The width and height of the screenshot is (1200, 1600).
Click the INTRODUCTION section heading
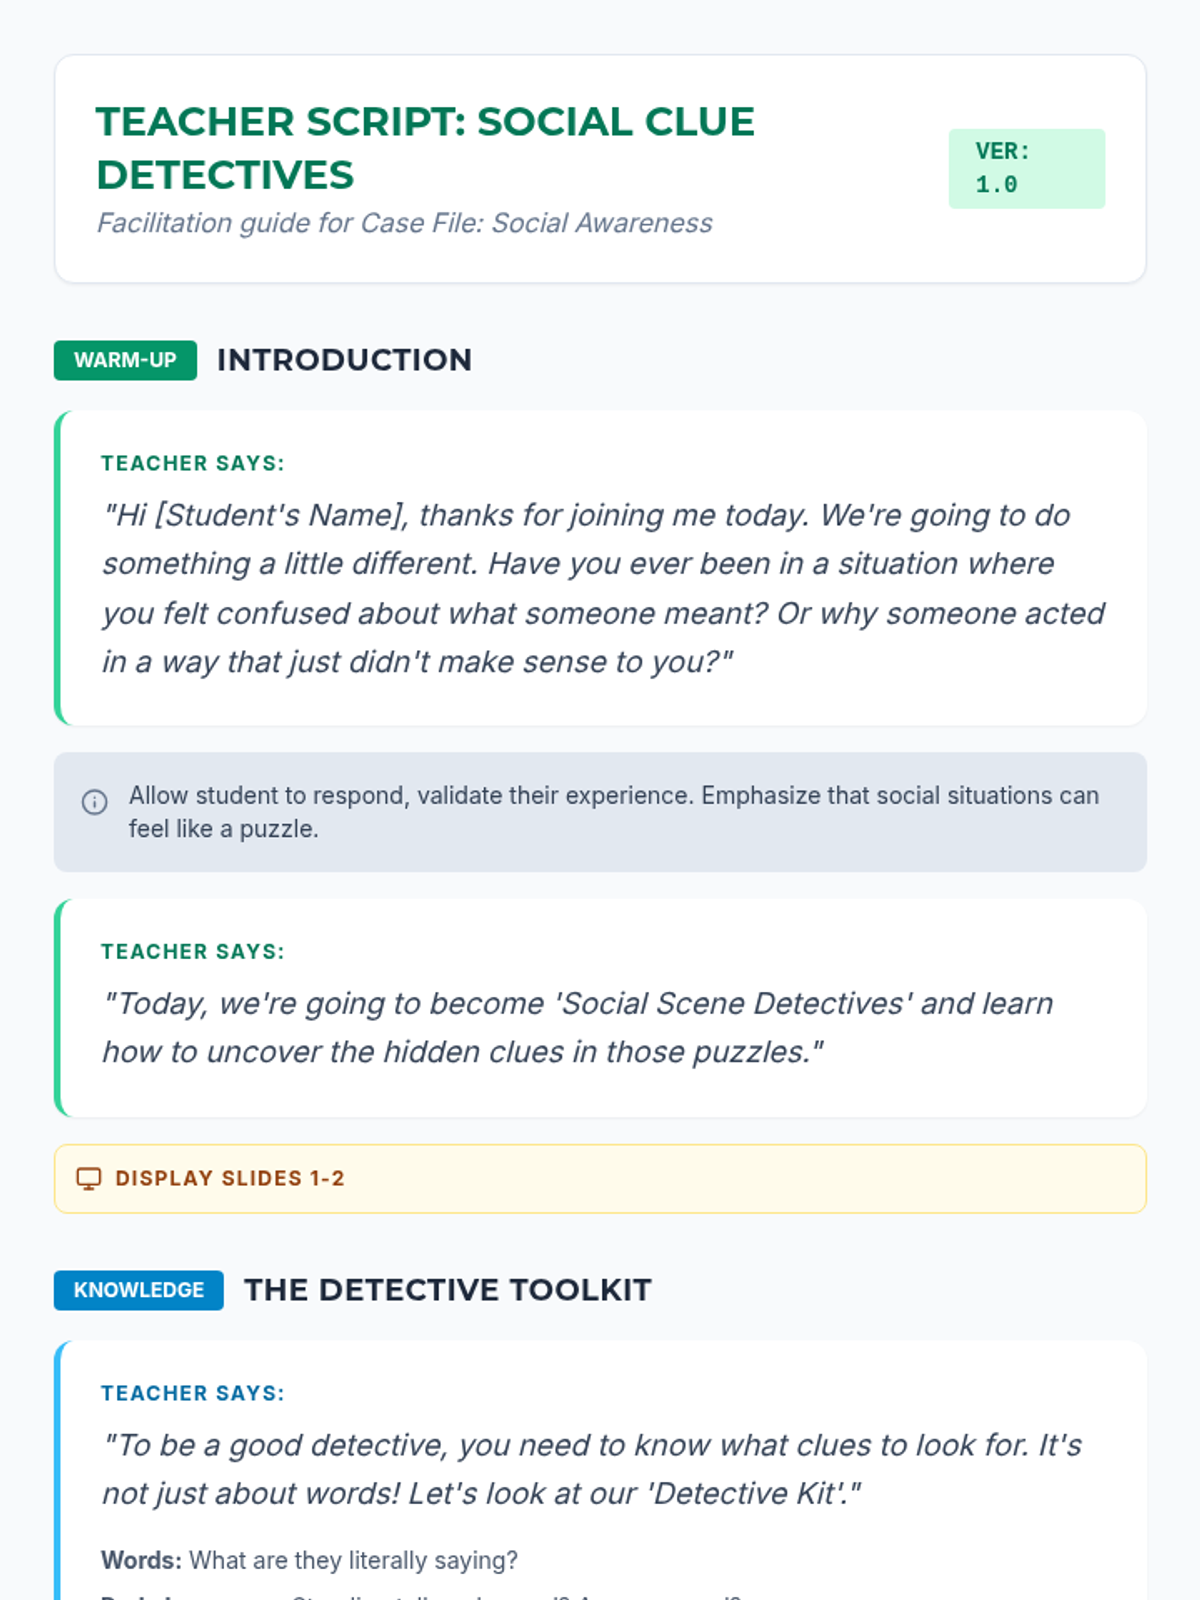coord(344,360)
